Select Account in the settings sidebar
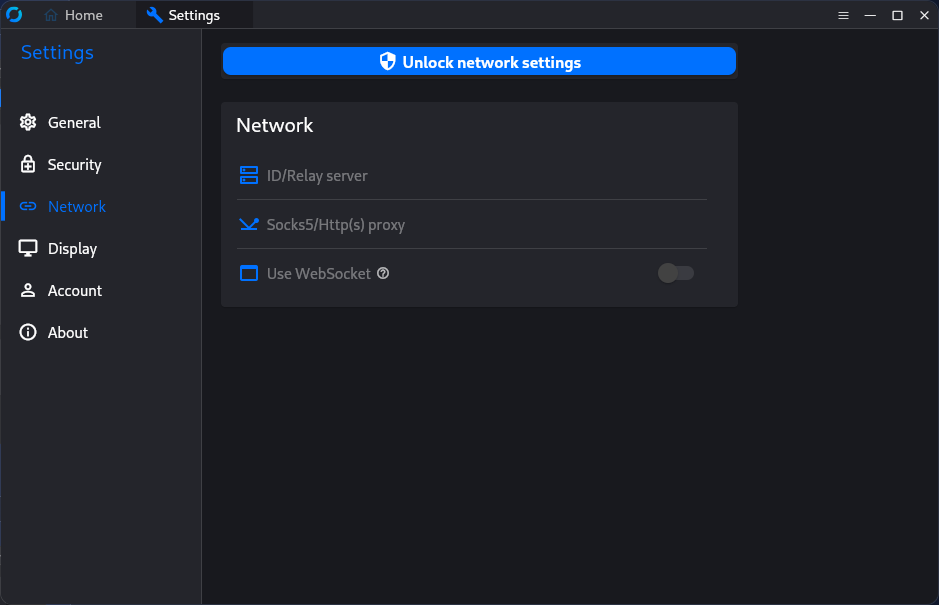 coord(74,290)
